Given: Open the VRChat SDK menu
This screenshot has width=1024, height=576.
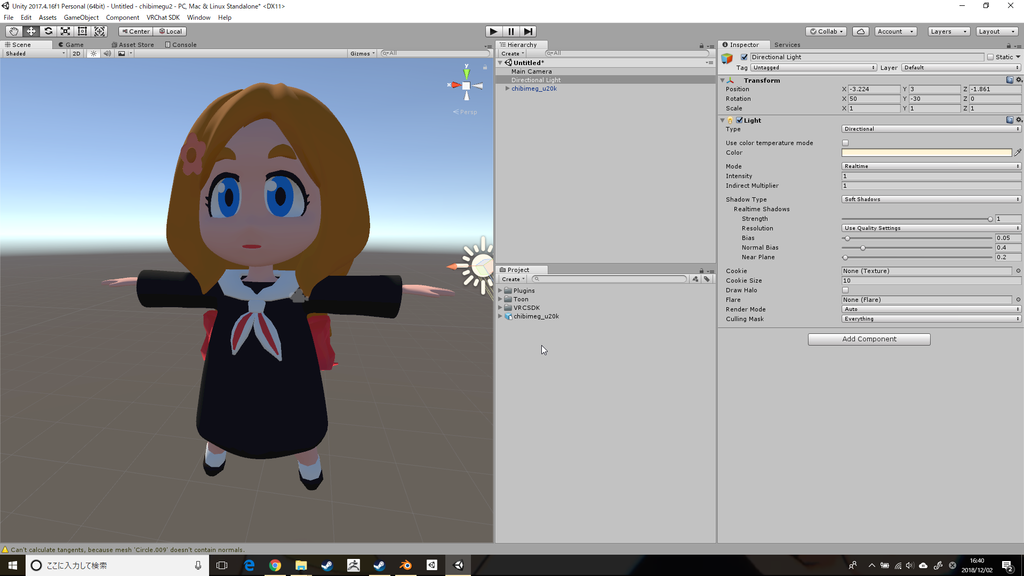Looking at the screenshot, I should coord(163,18).
